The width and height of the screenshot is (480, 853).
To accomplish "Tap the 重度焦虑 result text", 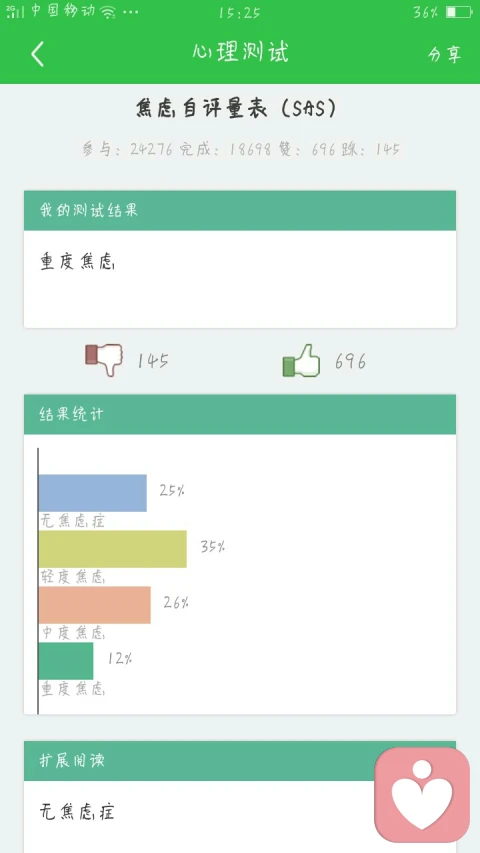I will (x=77, y=262).
